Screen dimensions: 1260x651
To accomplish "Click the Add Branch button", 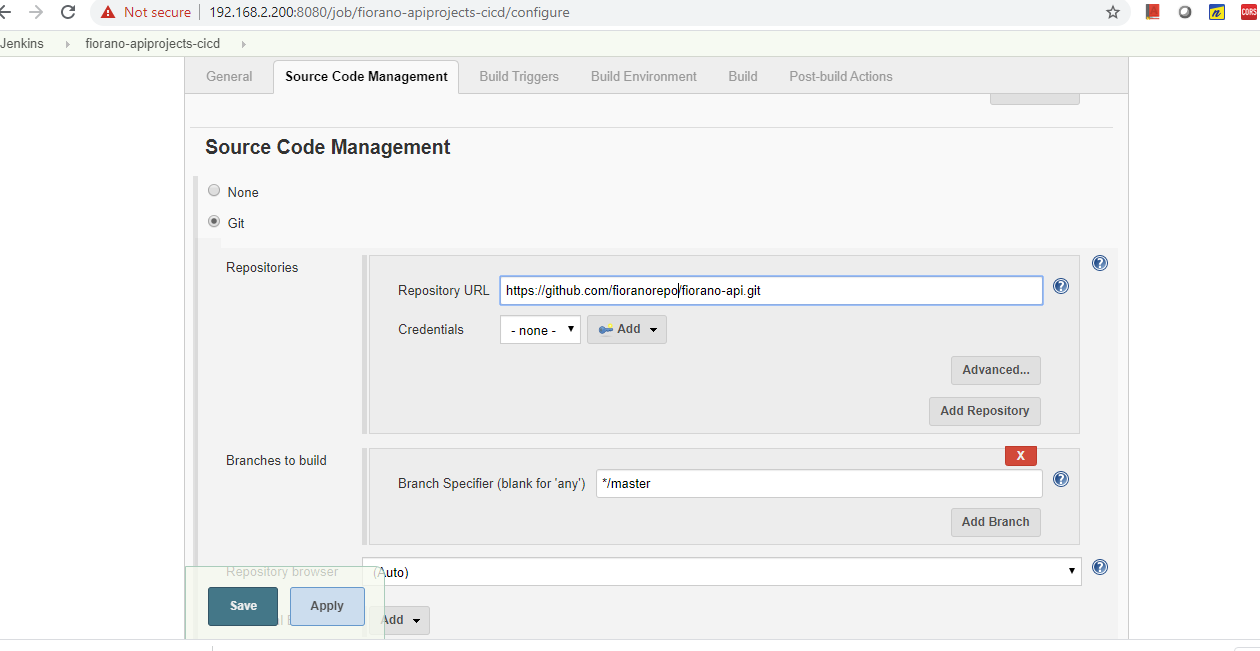I will coord(996,522).
